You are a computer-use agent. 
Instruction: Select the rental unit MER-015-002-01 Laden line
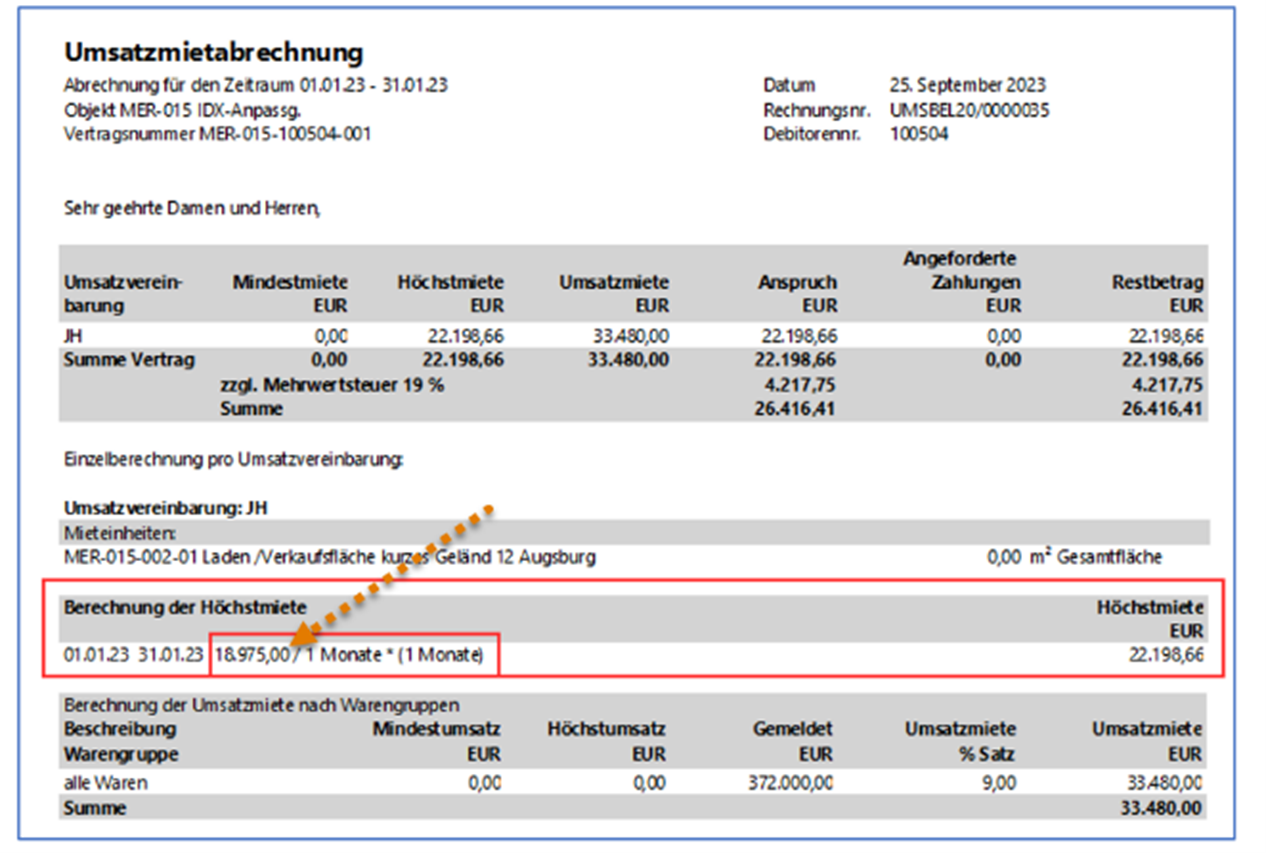(329, 557)
